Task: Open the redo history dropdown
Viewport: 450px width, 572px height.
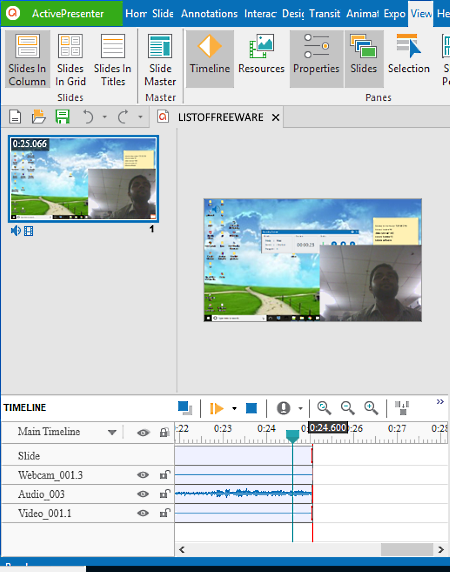Action: (x=140, y=117)
